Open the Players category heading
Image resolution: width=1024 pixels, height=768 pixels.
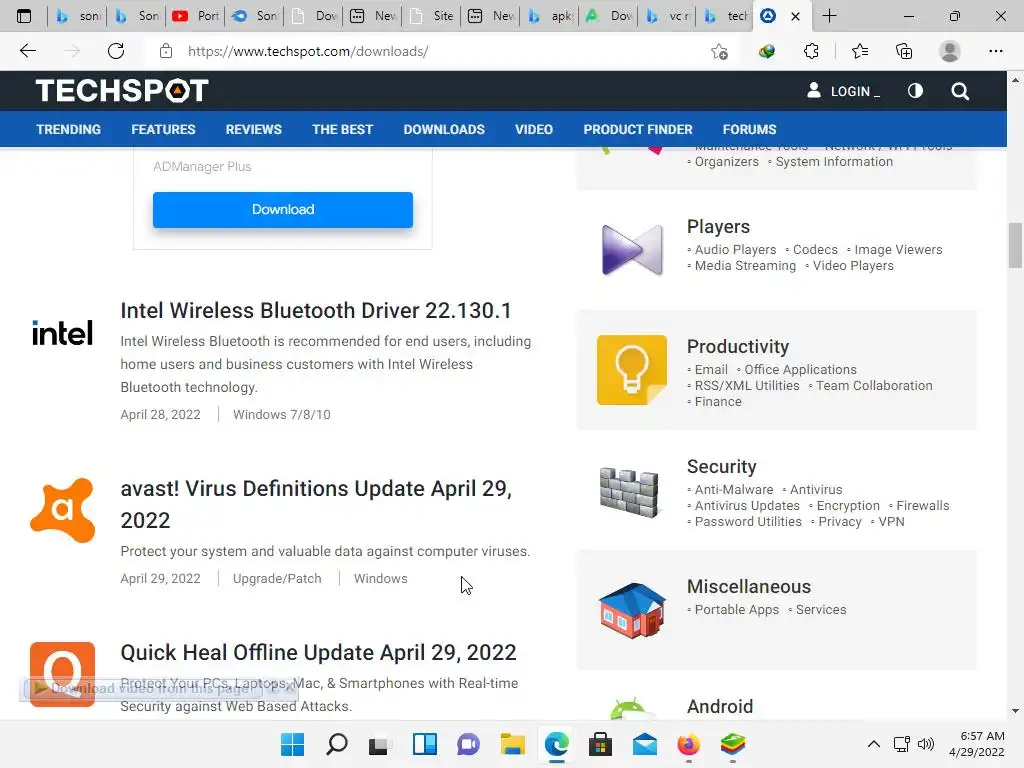click(718, 227)
